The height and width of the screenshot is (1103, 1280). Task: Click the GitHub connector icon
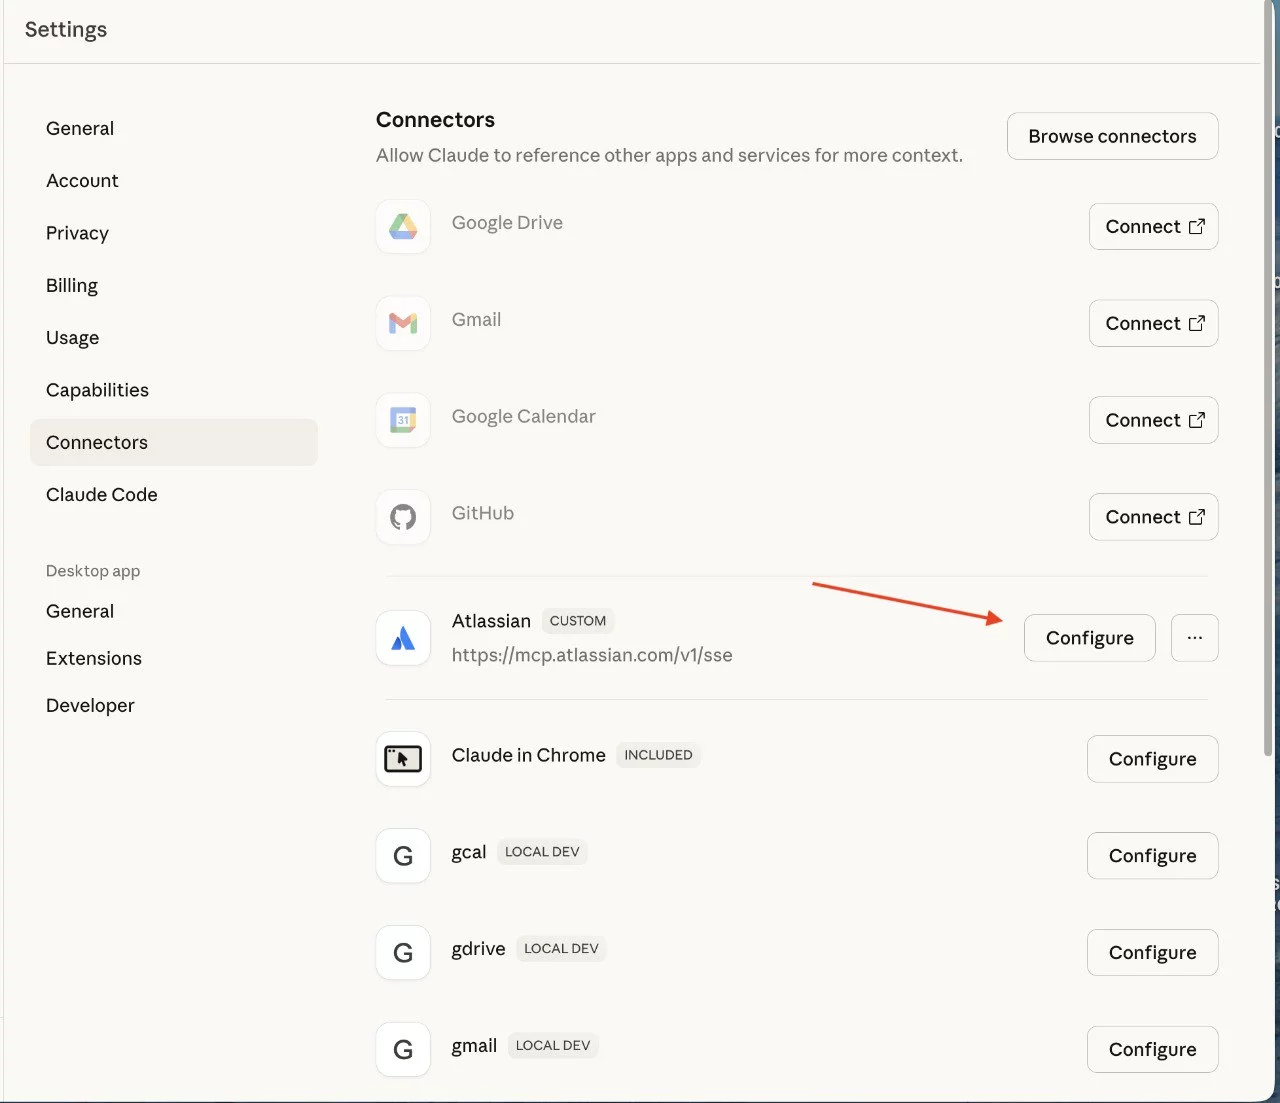402,517
